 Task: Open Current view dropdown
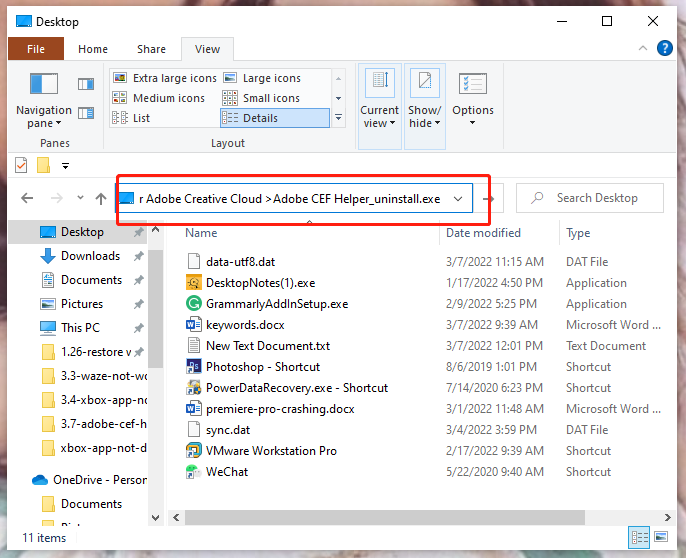click(379, 106)
